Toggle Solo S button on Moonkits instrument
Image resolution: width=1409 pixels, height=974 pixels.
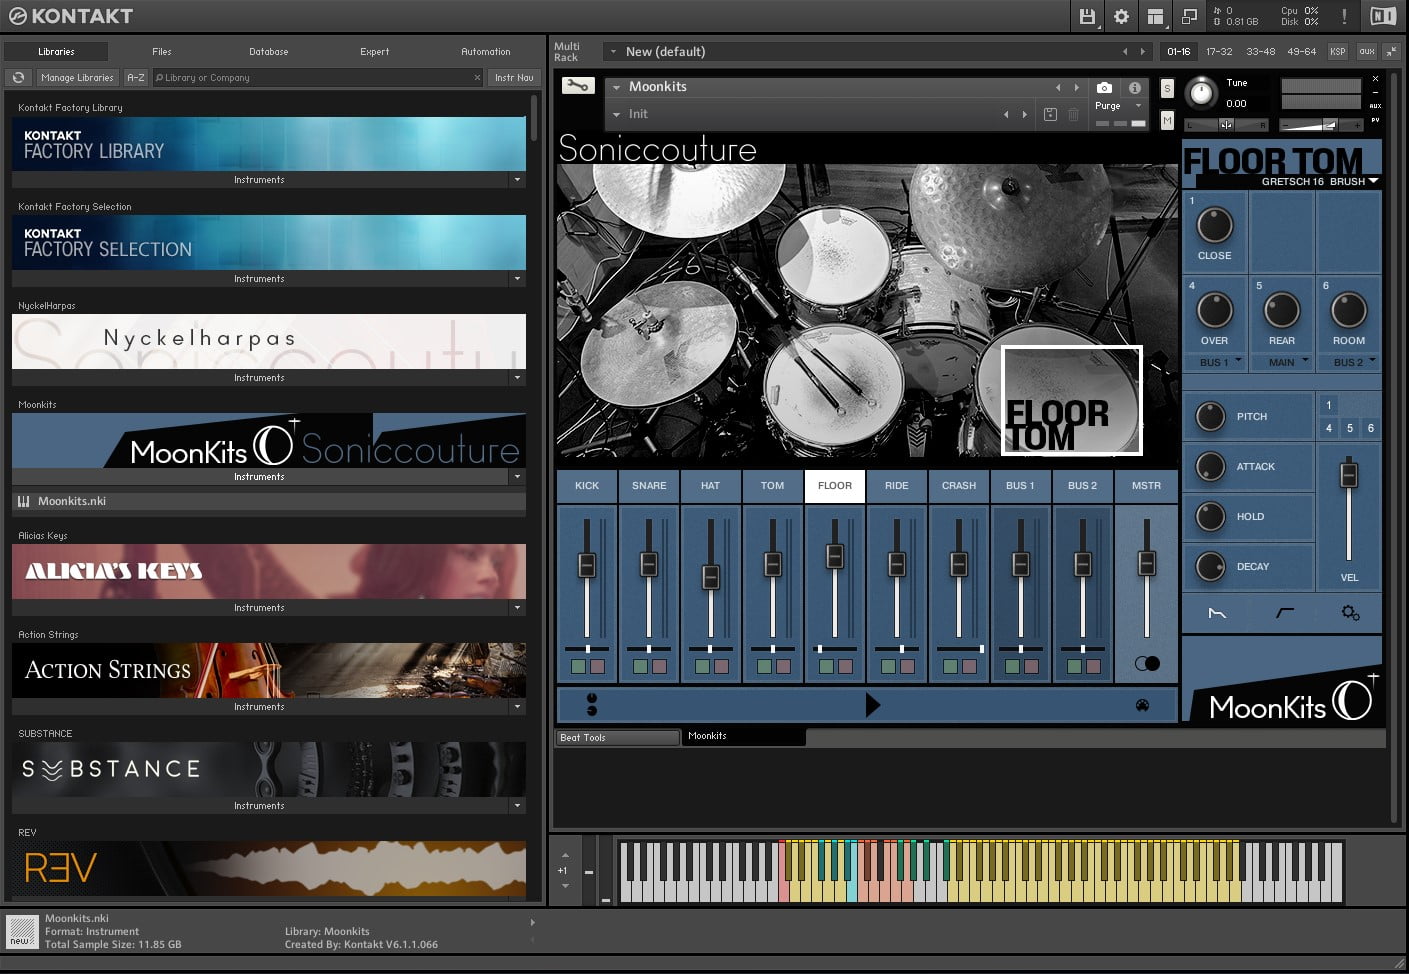pyautogui.click(x=1167, y=88)
